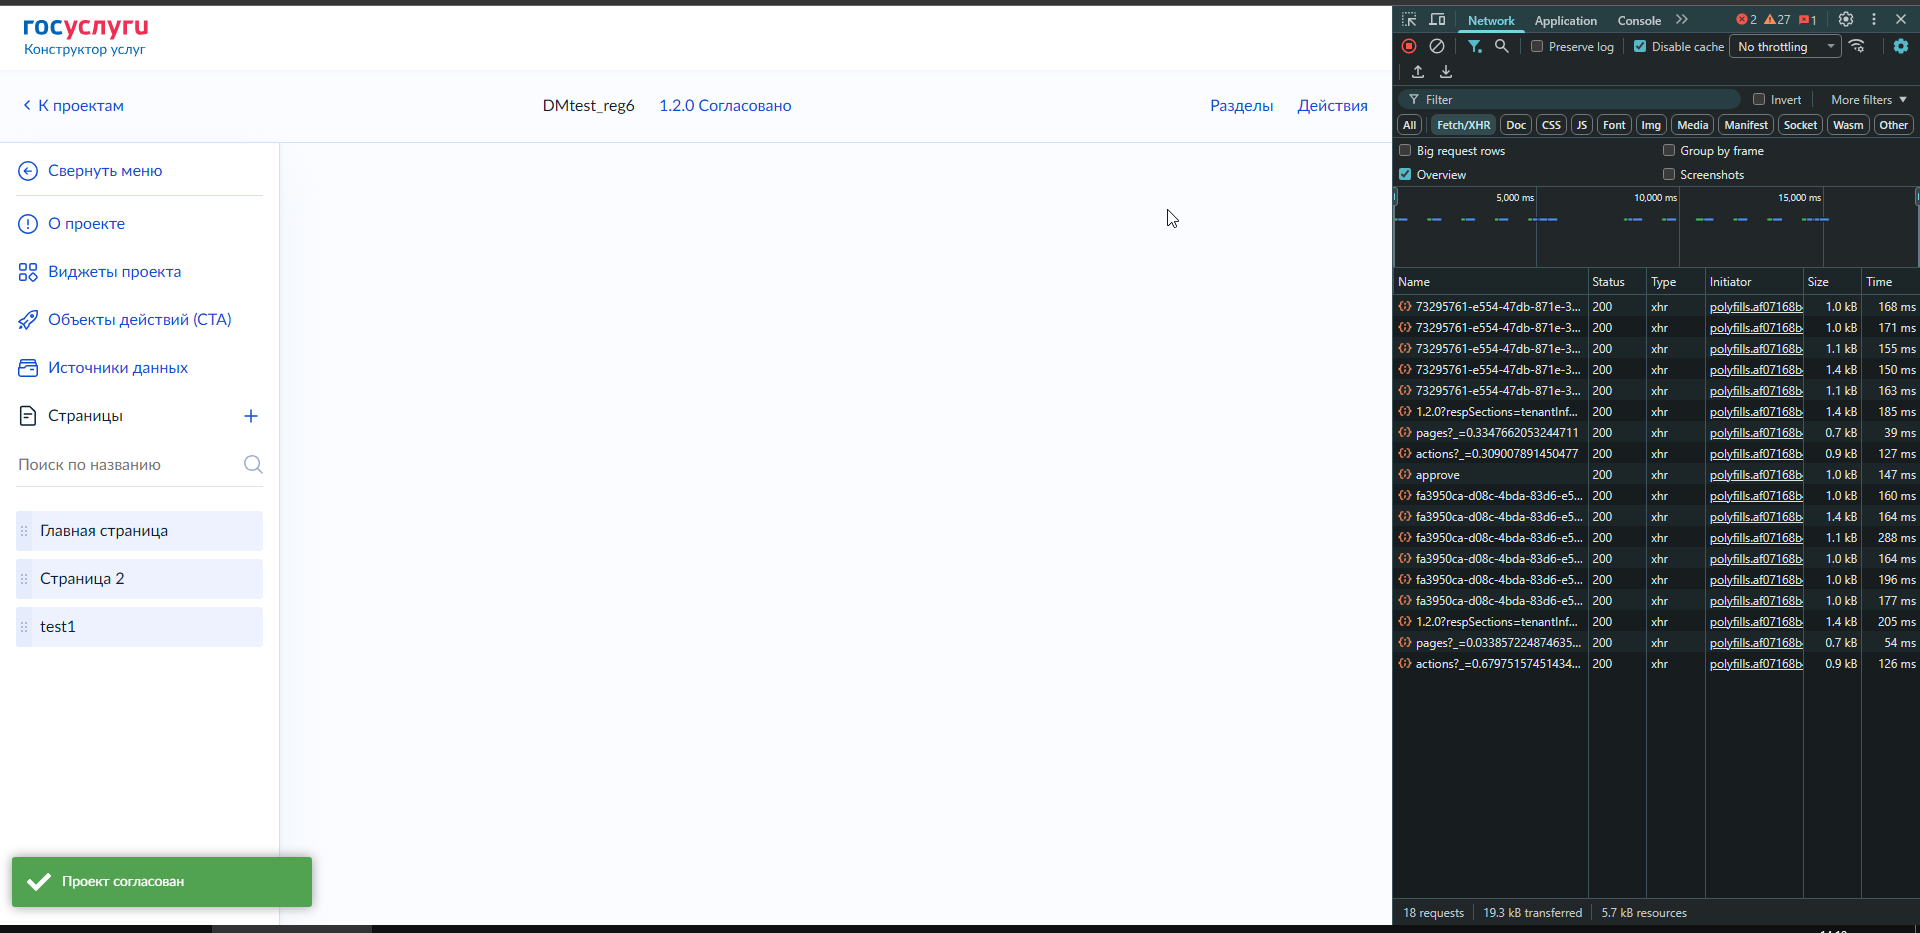Toggle the device toolbar icon

pyautogui.click(x=1437, y=19)
